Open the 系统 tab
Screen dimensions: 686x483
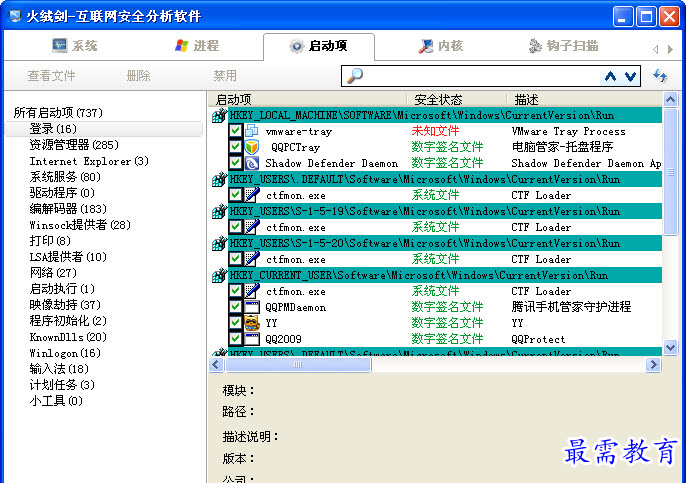(x=75, y=46)
